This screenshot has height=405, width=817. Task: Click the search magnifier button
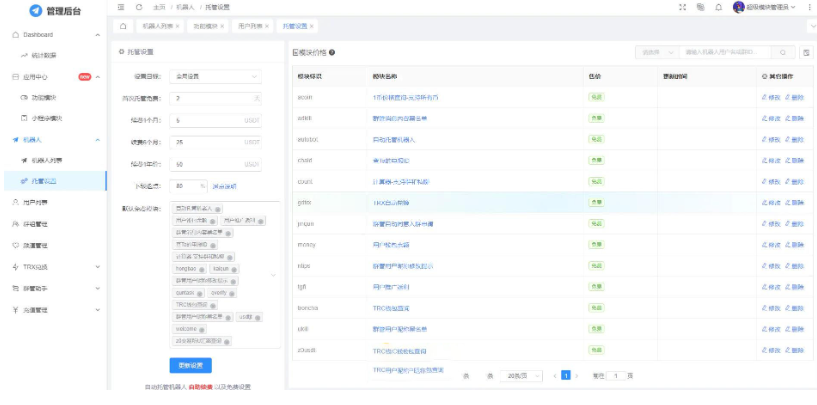point(782,52)
